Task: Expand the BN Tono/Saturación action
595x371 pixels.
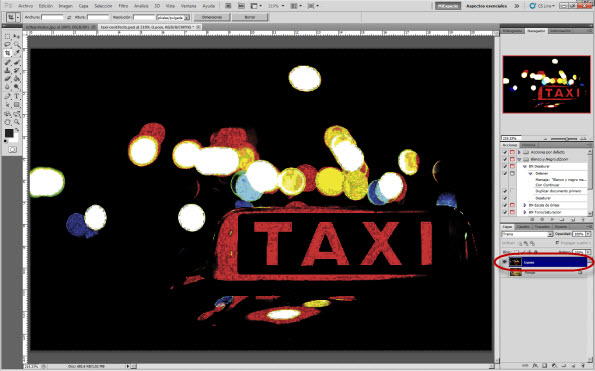Action: tap(525, 212)
